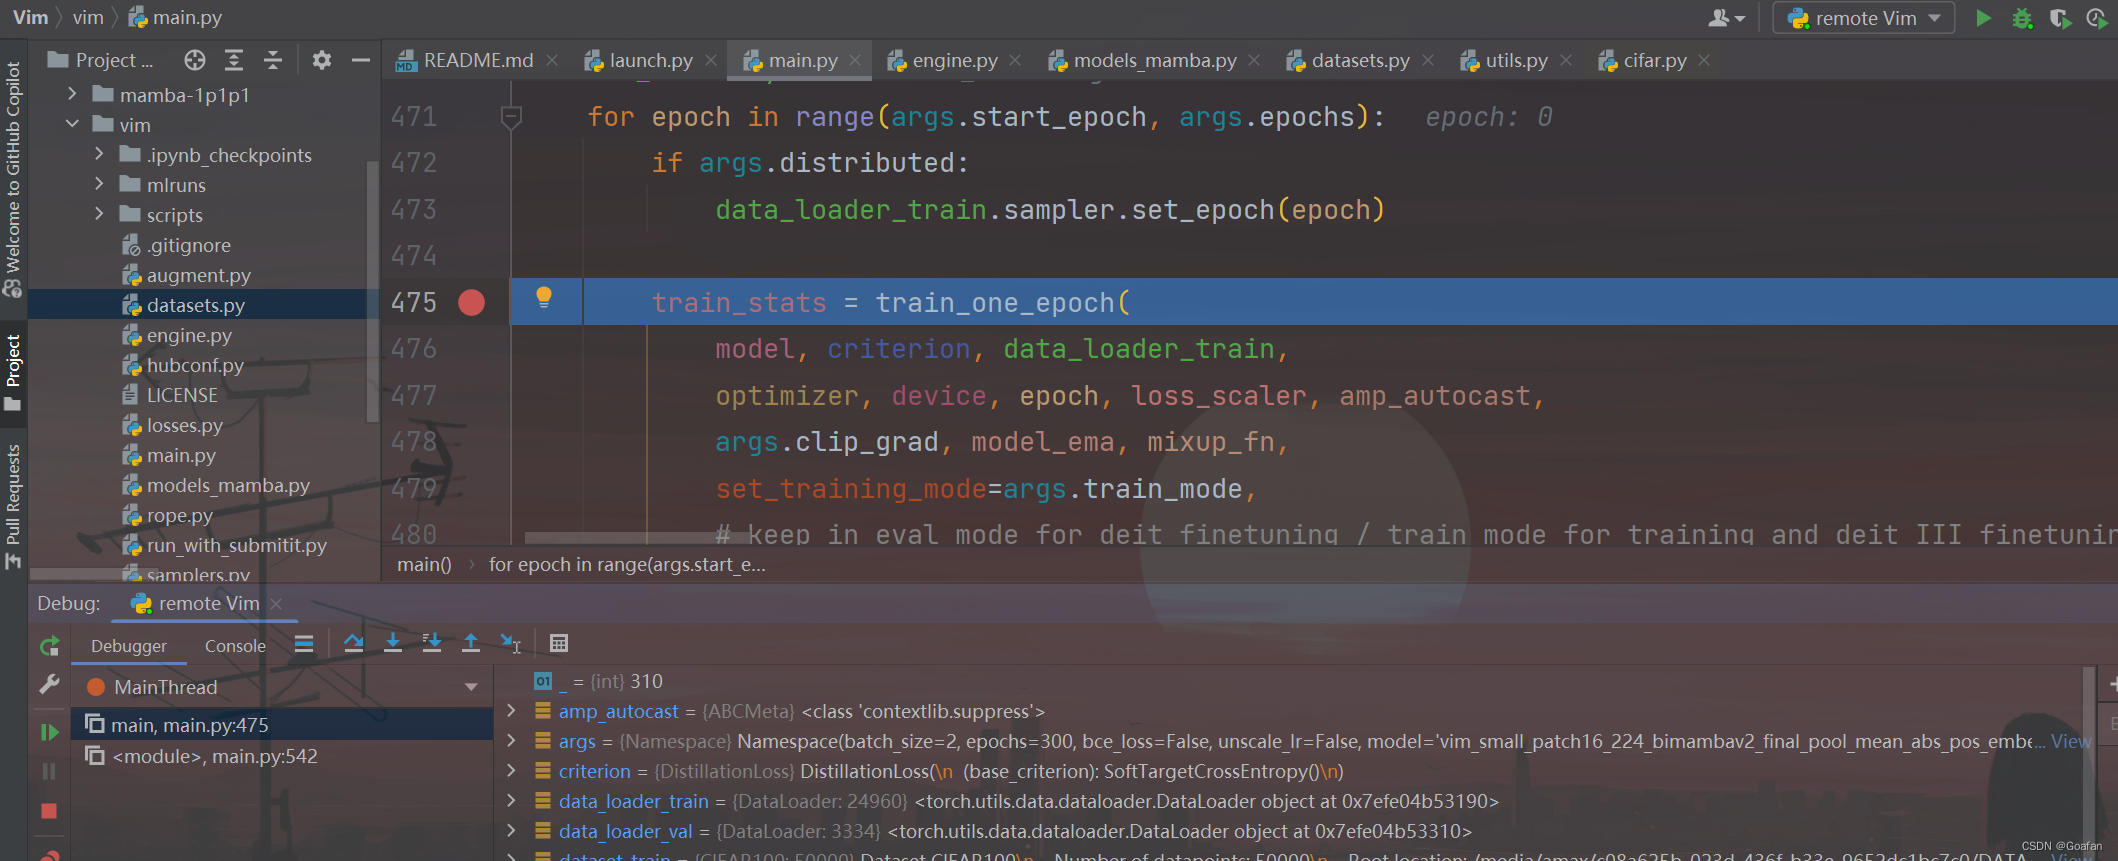Close the README.md editor tab
The width and height of the screenshot is (2118, 861).
[552, 60]
